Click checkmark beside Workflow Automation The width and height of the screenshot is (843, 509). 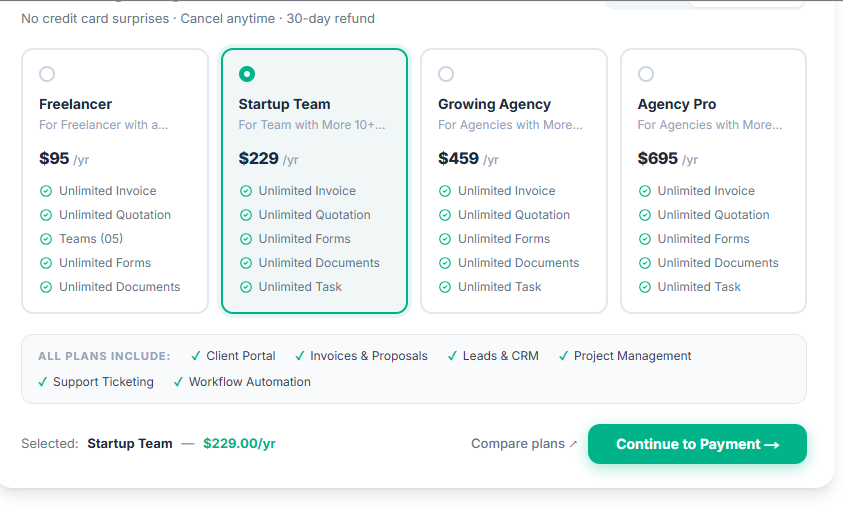[178, 382]
